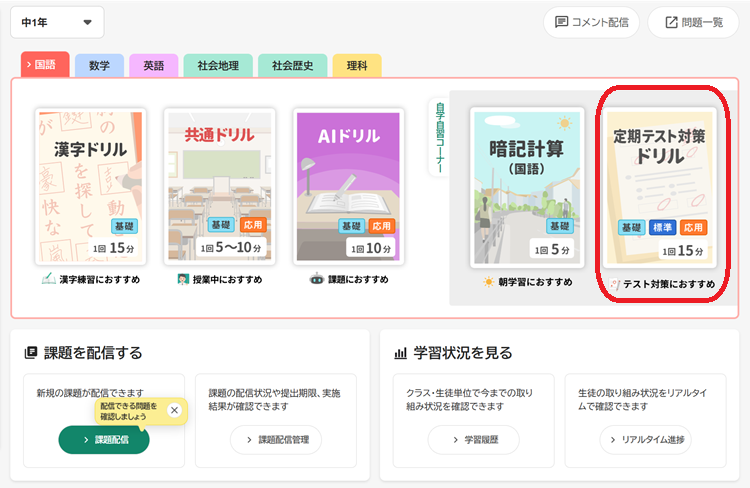
Task: Close the yellow tooltip with X icon
Action: coord(174,410)
